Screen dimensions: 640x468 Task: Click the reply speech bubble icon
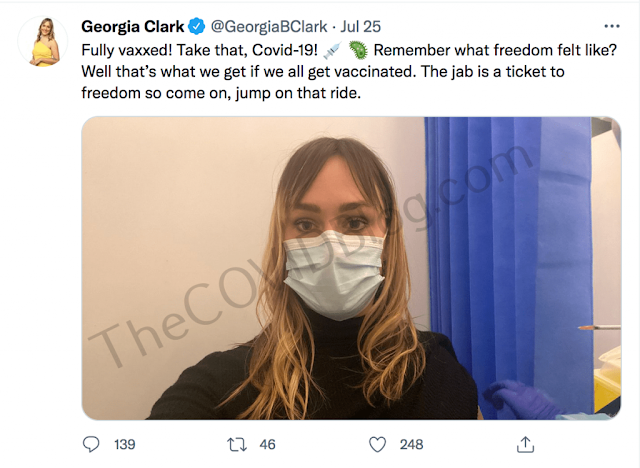[x=91, y=444]
